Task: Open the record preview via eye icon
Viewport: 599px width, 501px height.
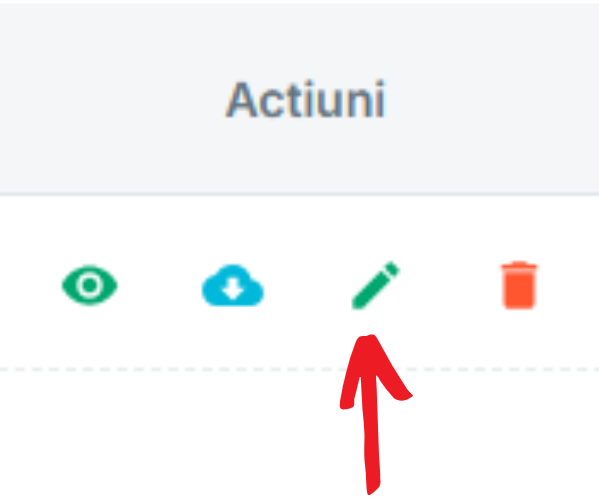Action: coord(90,285)
